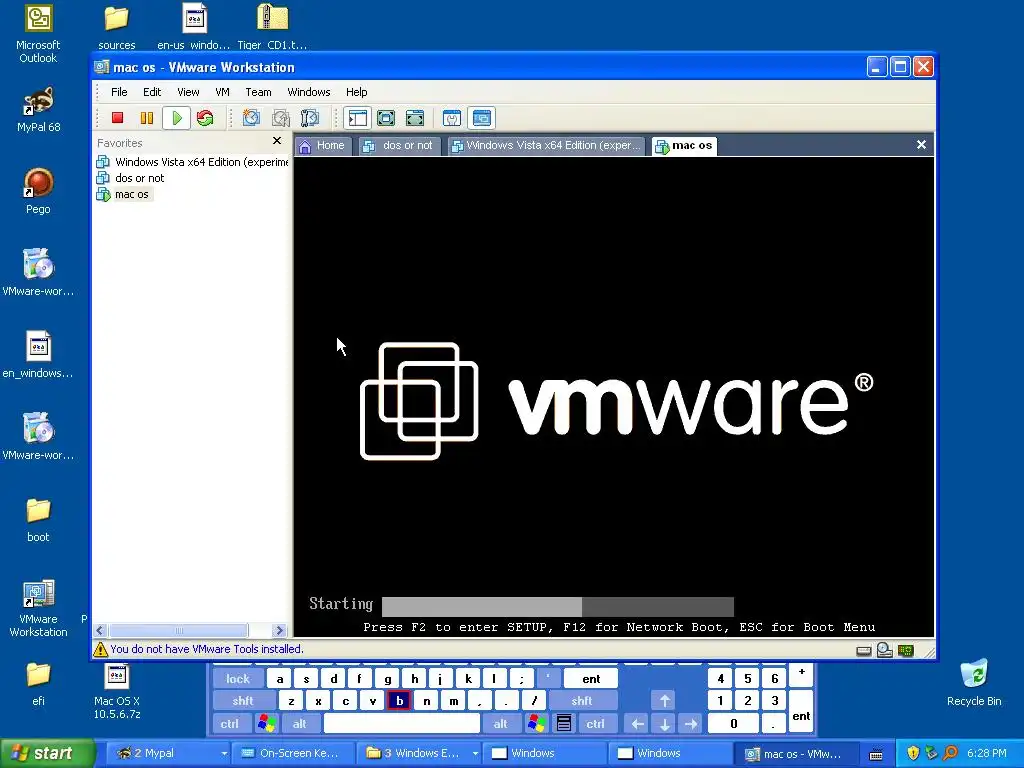The image size is (1024, 768).
Task: Open the Team menu
Action: [258, 92]
